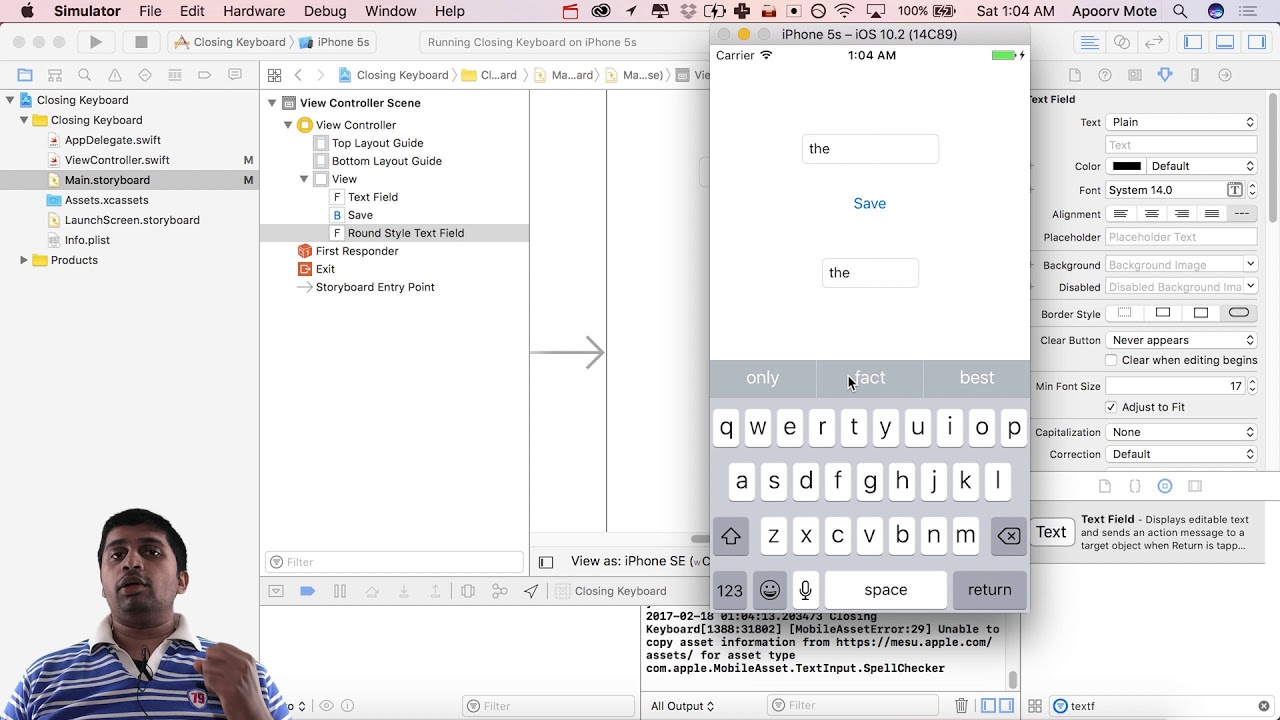Toggle Adjust to Fit checkbox
Viewport: 1280px width, 720px height.
point(1111,407)
